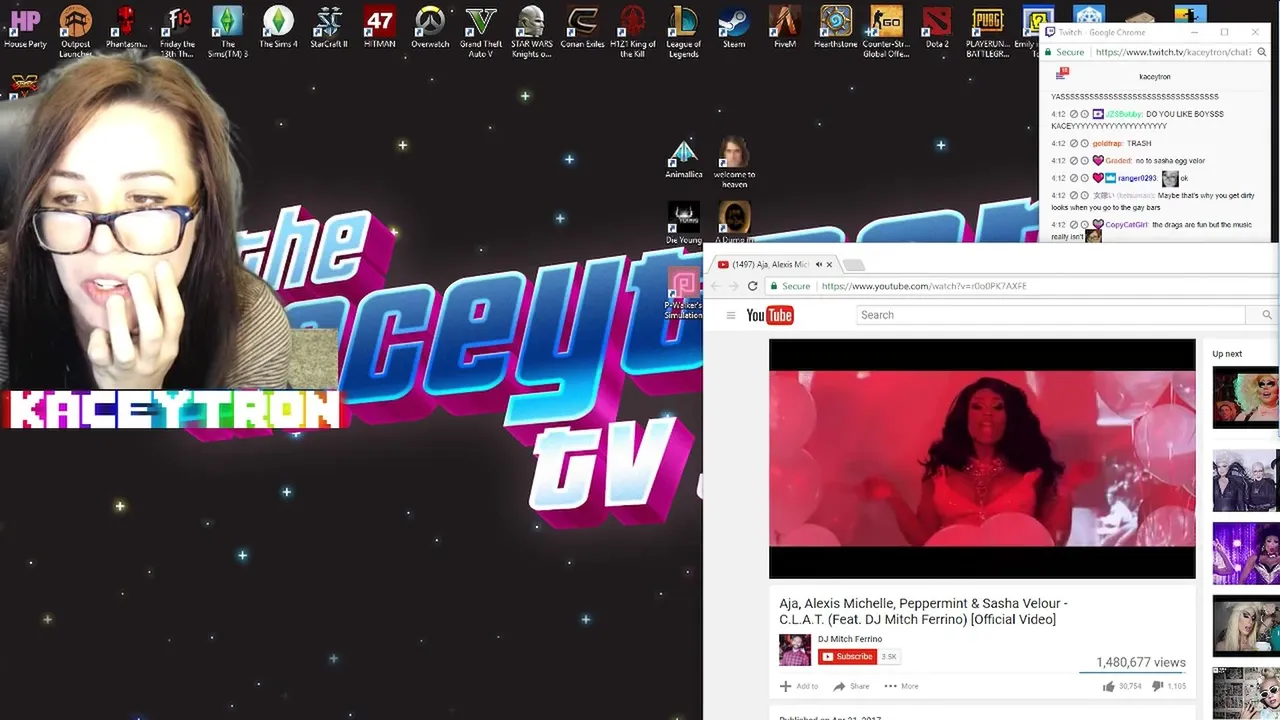This screenshot has height=720, width=1280.
Task: Dislike the video with thumbs down
Action: [1157, 686]
